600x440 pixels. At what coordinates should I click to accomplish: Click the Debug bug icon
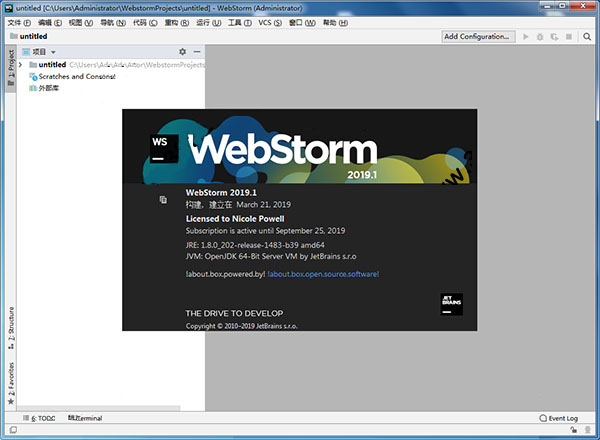[x=540, y=37]
